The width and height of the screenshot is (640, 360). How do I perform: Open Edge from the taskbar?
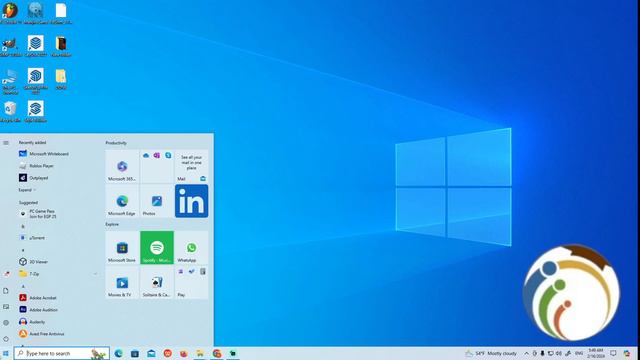(x=118, y=353)
